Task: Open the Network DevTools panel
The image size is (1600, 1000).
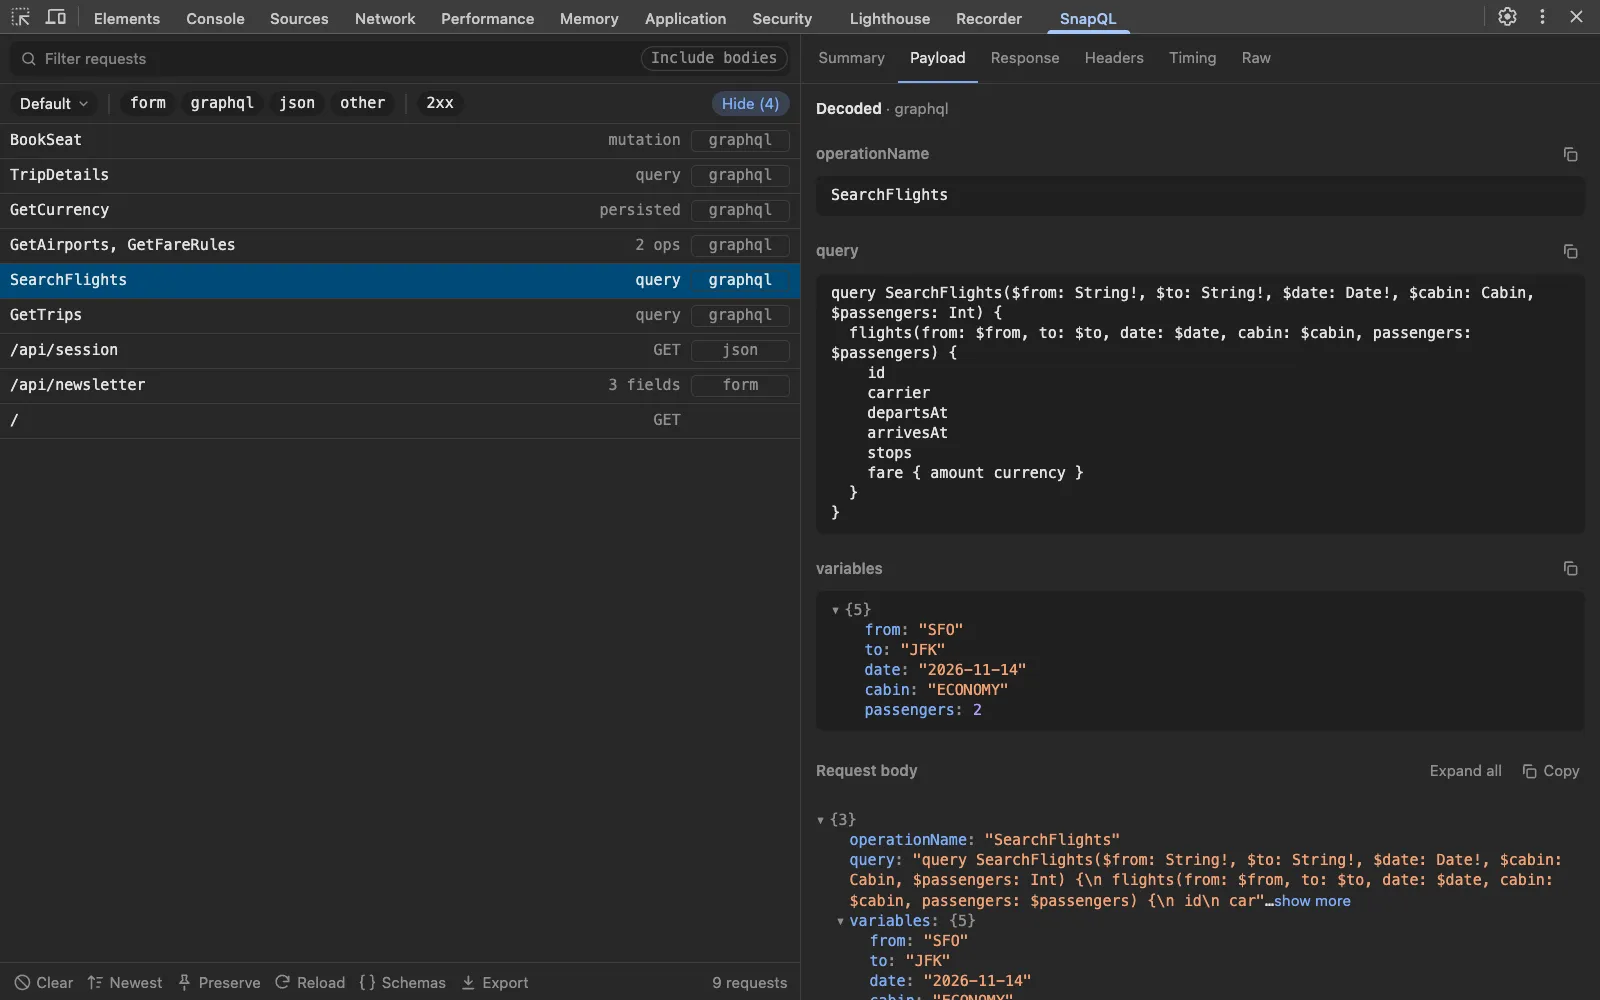Action: pos(385,18)
